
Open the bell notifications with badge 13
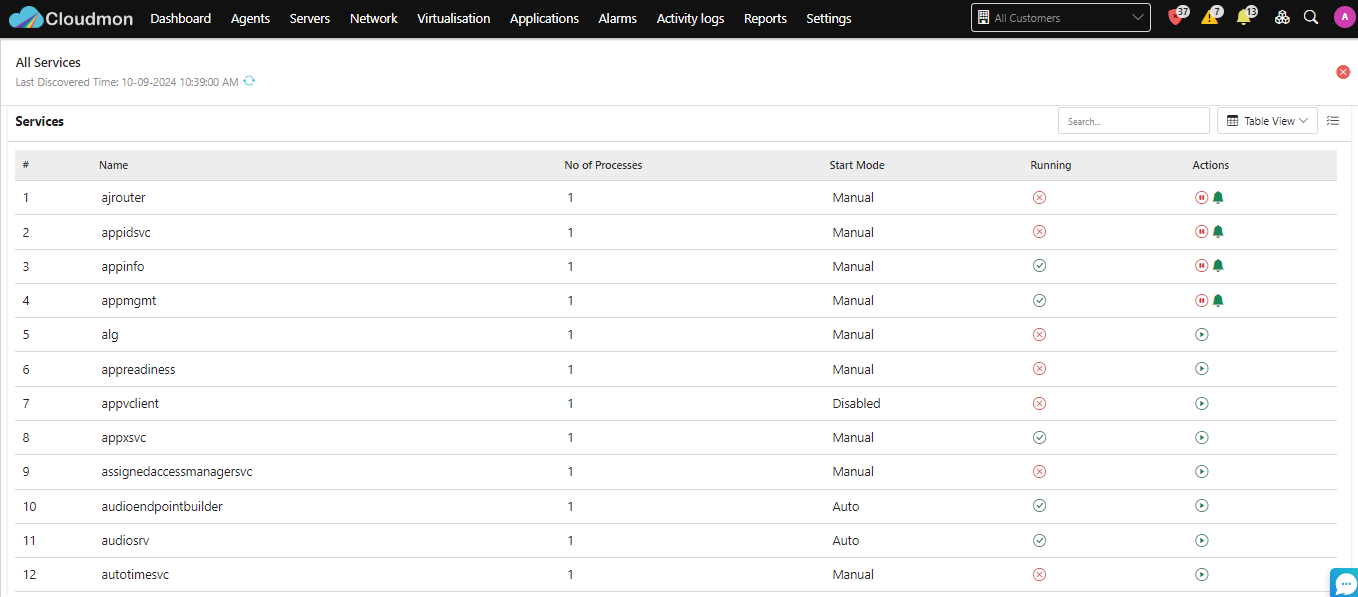click(x=1244, y=18)
